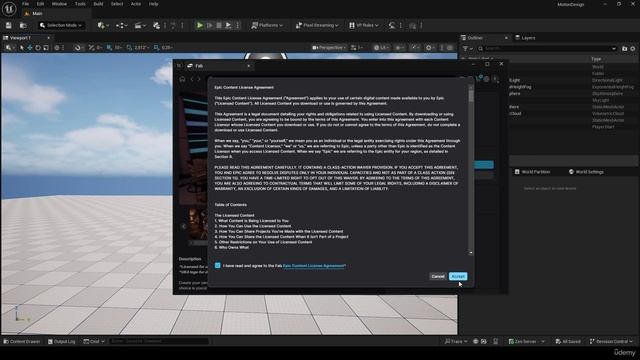Screen dimensions: 640x360
Task: Open the Perspective view dropdown
Action: [x=329, y=48]
